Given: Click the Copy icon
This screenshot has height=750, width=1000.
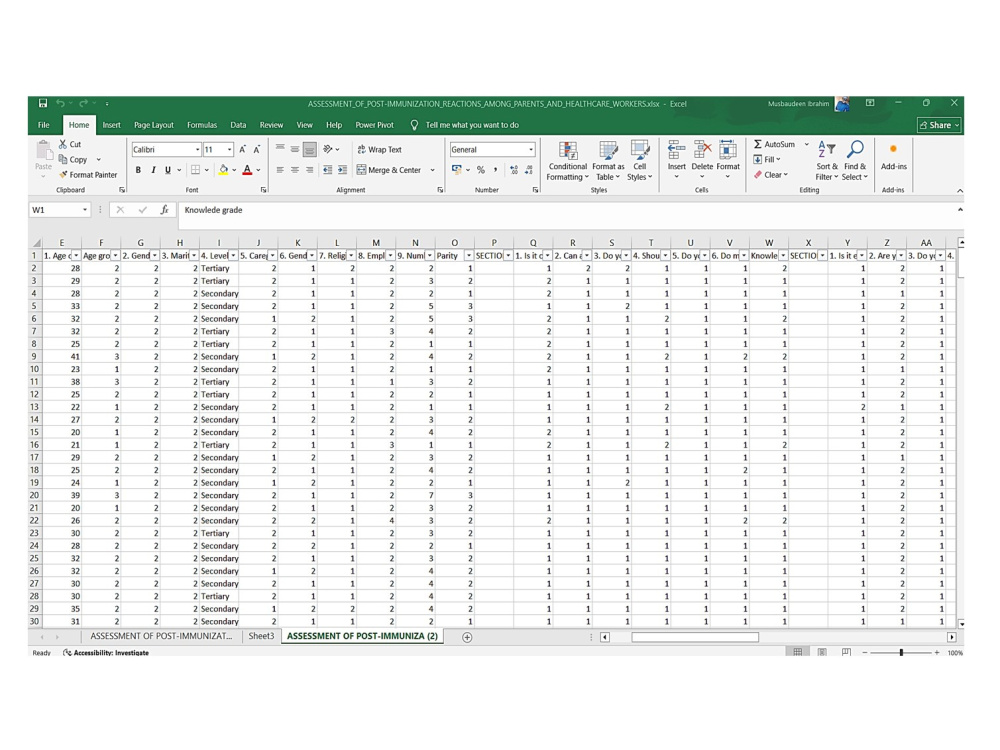Looking at the screenshot, I should click(x=63, y=159).
